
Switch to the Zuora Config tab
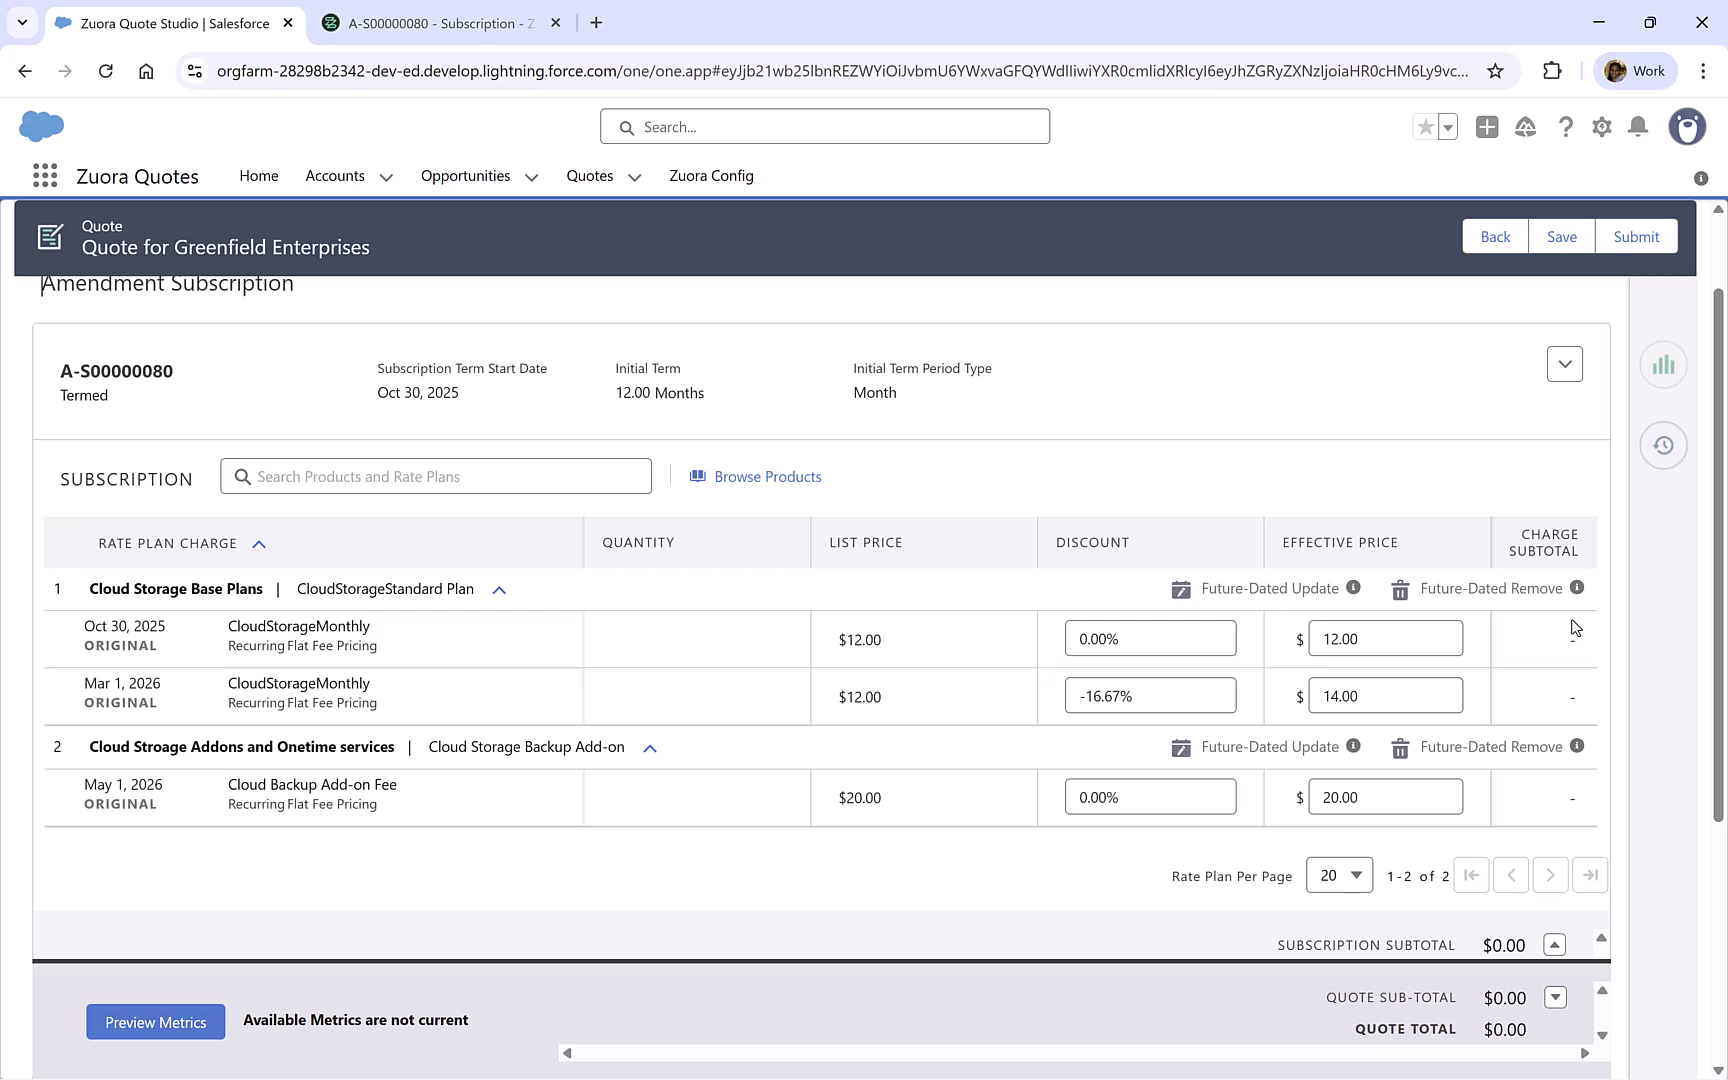click(711, 176)
